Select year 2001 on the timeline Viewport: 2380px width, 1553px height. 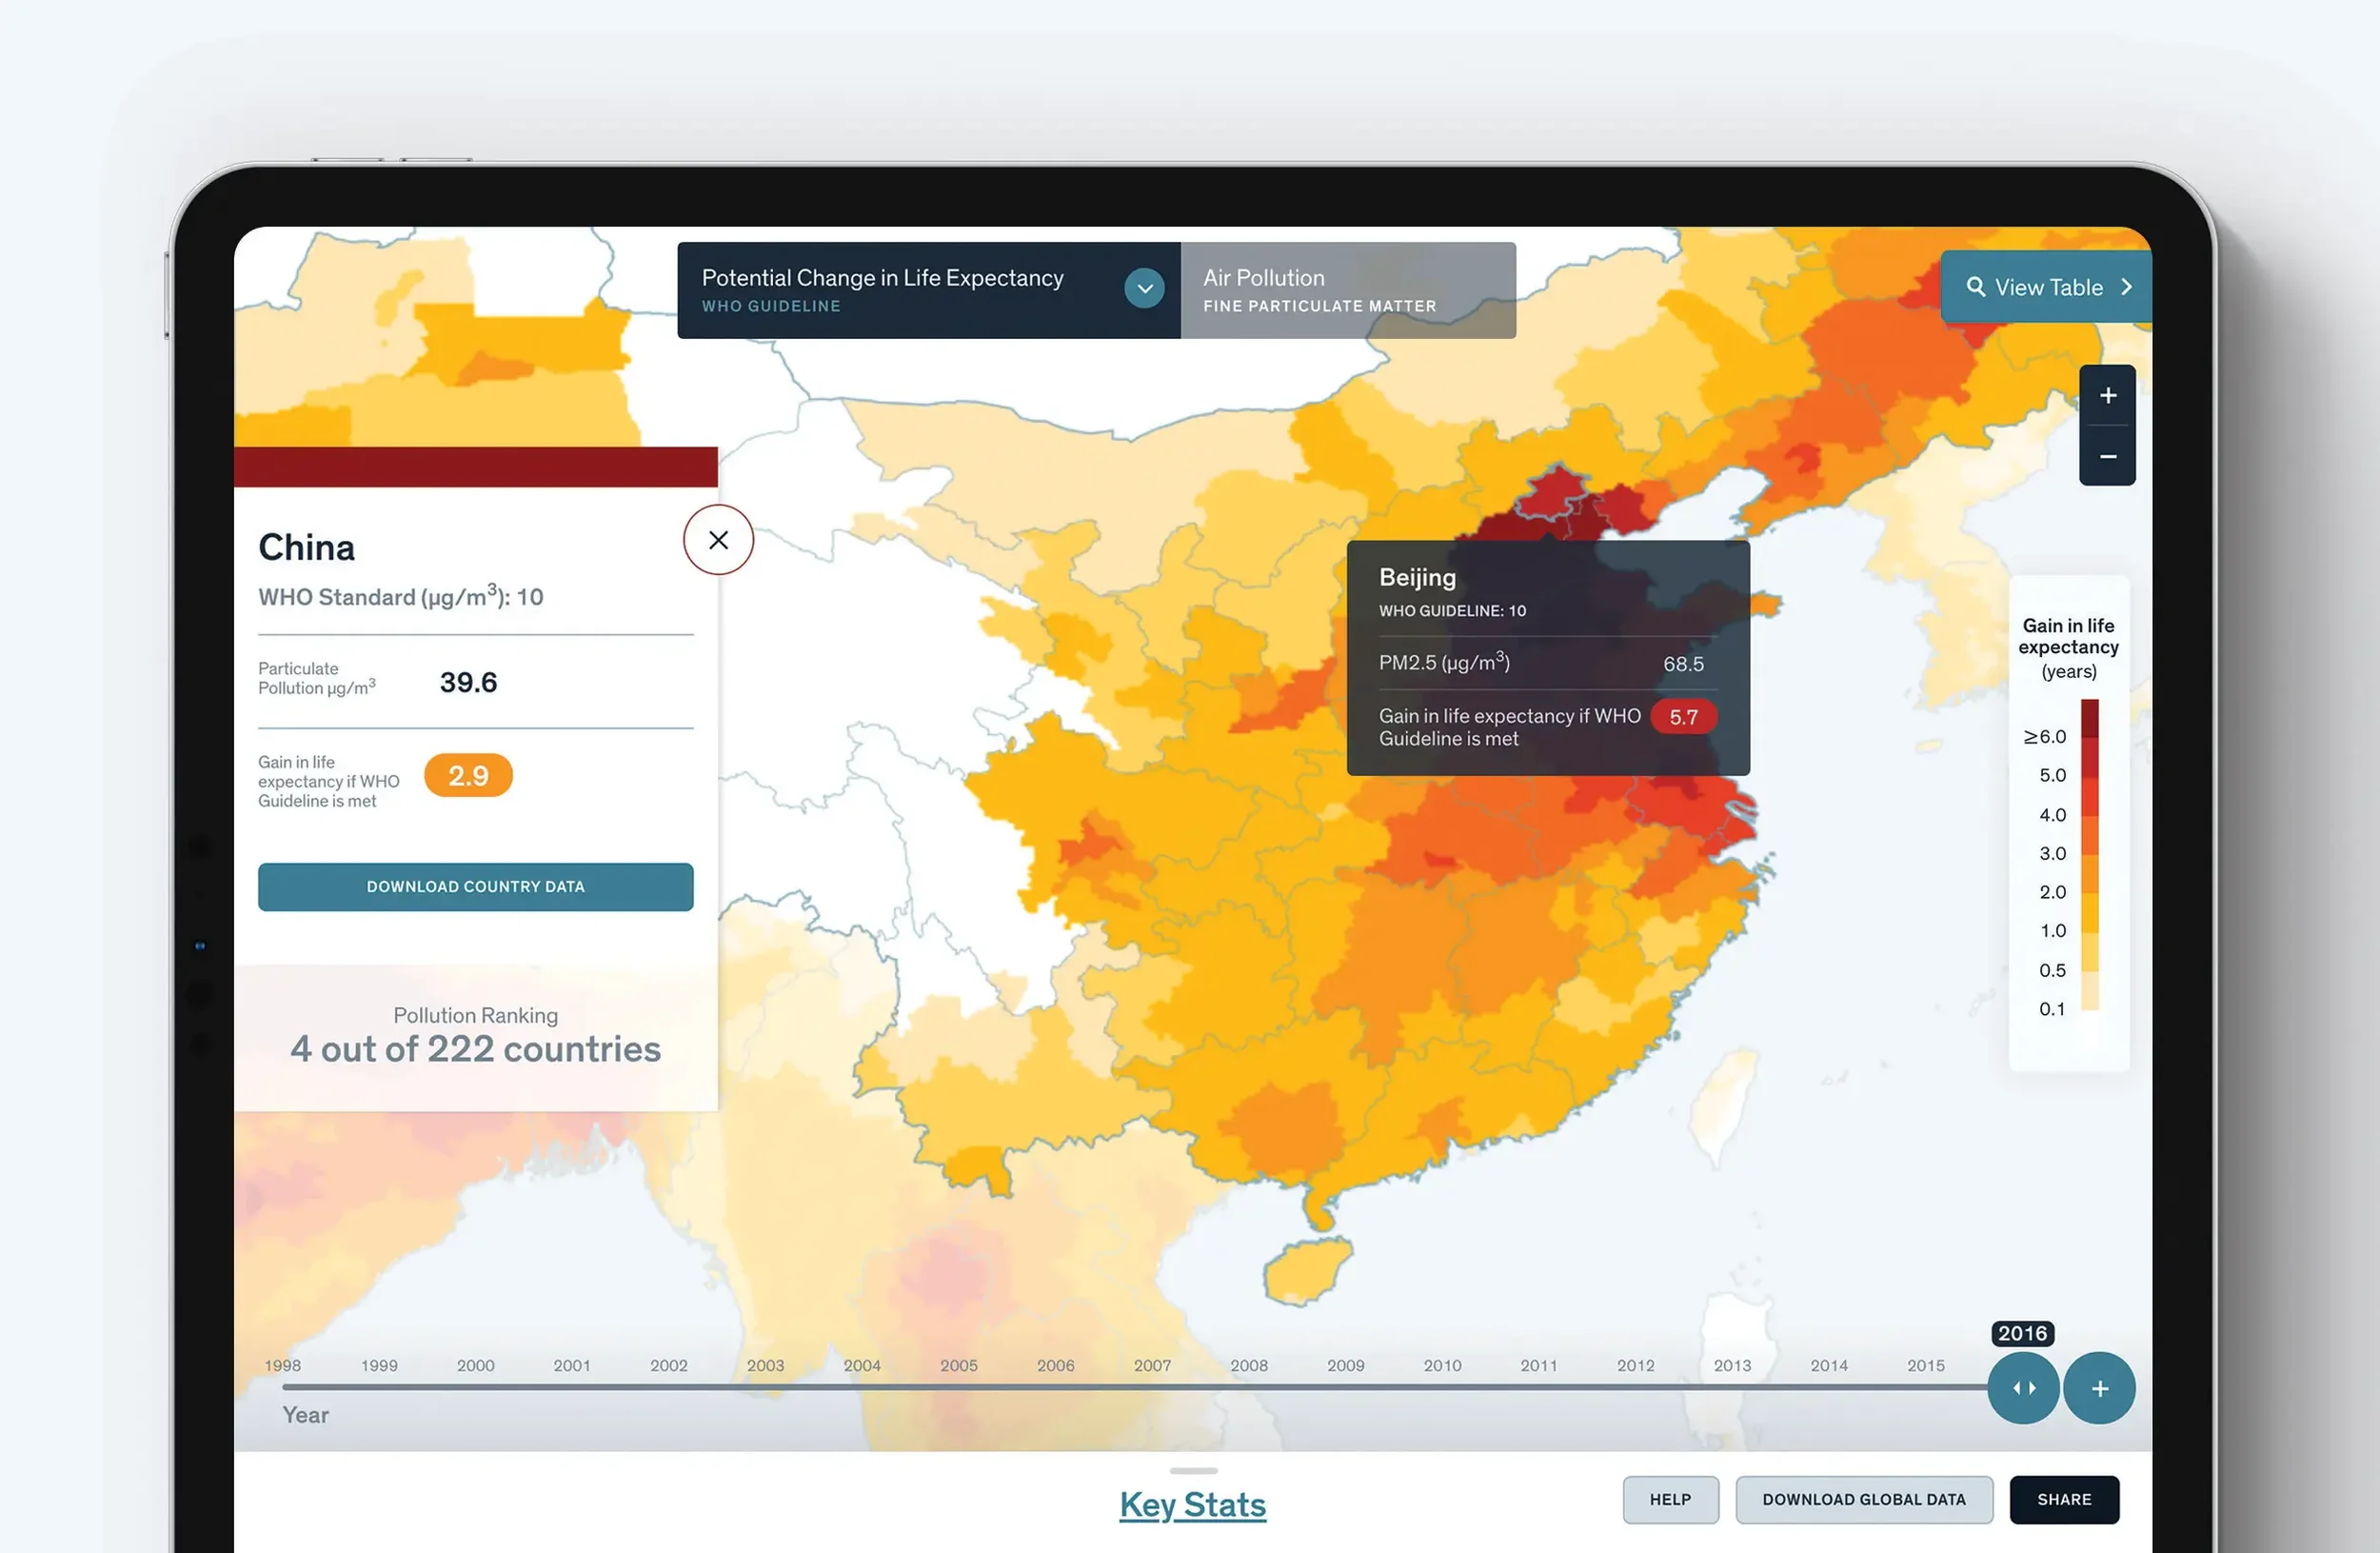point(572,1366)
